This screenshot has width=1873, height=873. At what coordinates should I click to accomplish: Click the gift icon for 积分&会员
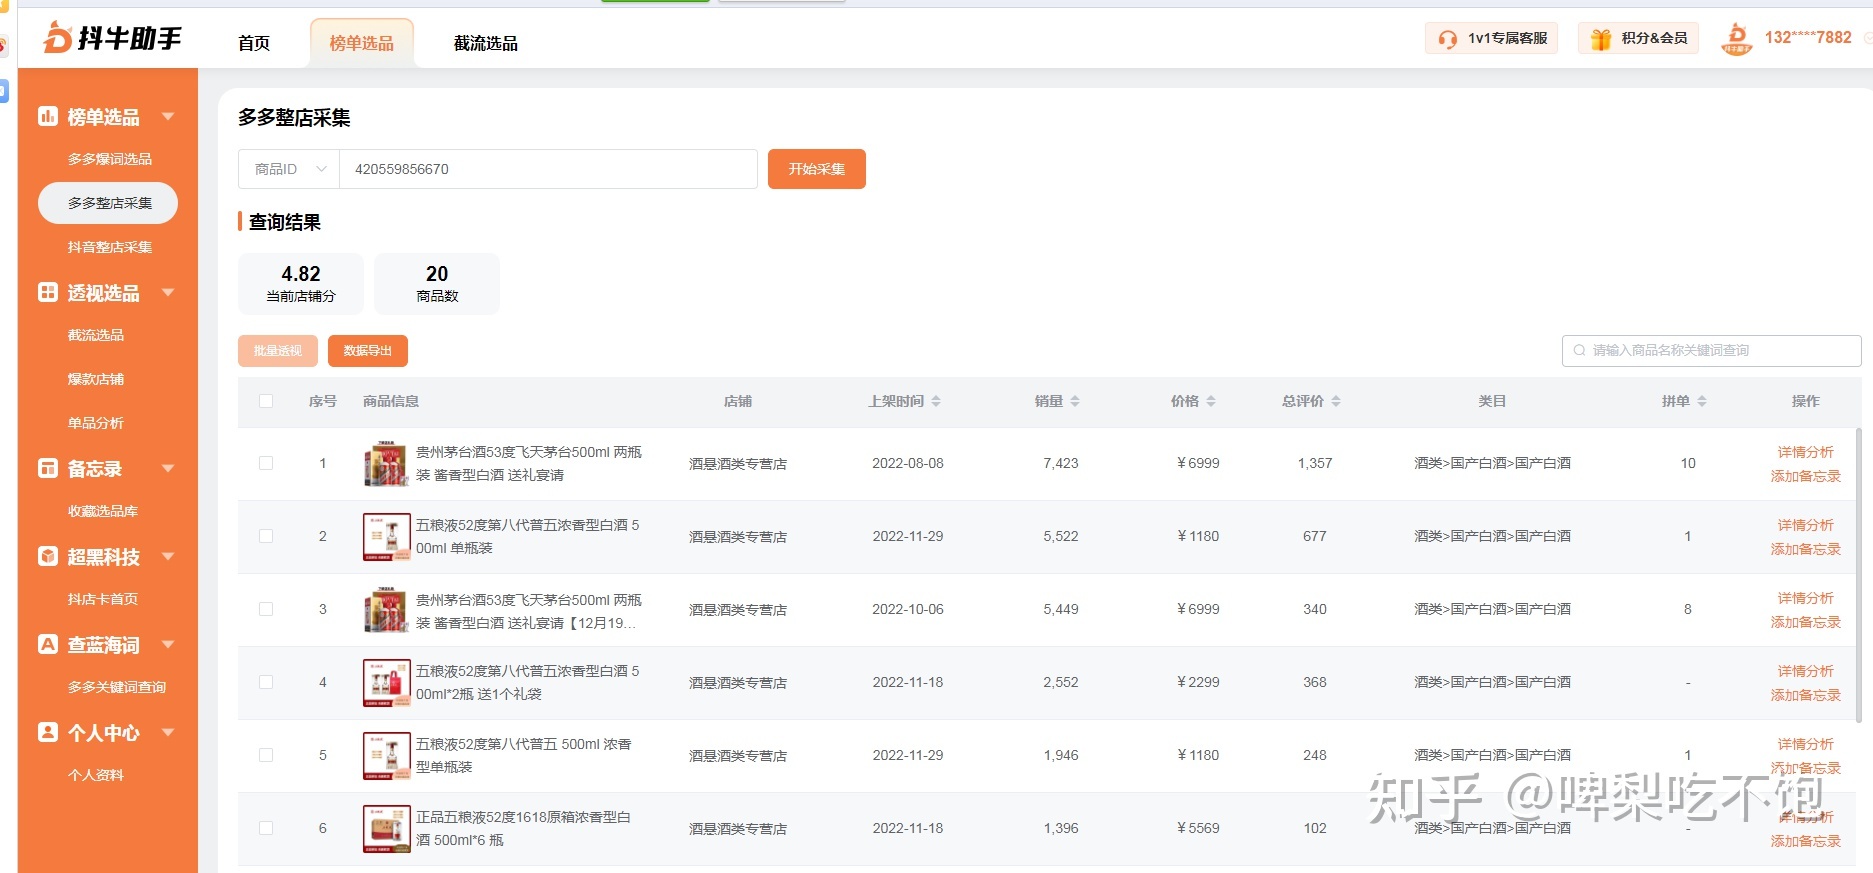coord(1601,39)
